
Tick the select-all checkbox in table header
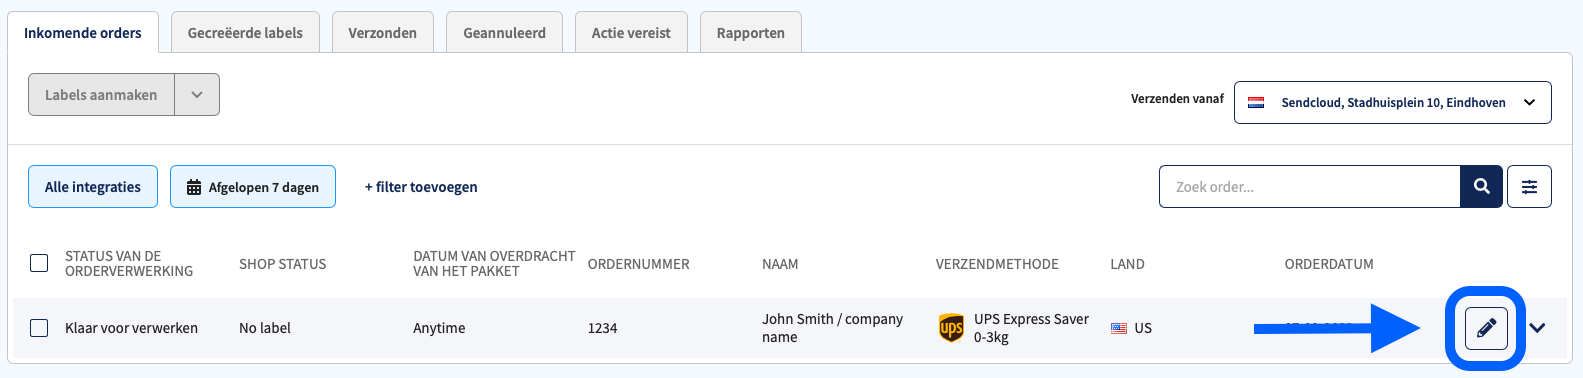pos(39,263)
